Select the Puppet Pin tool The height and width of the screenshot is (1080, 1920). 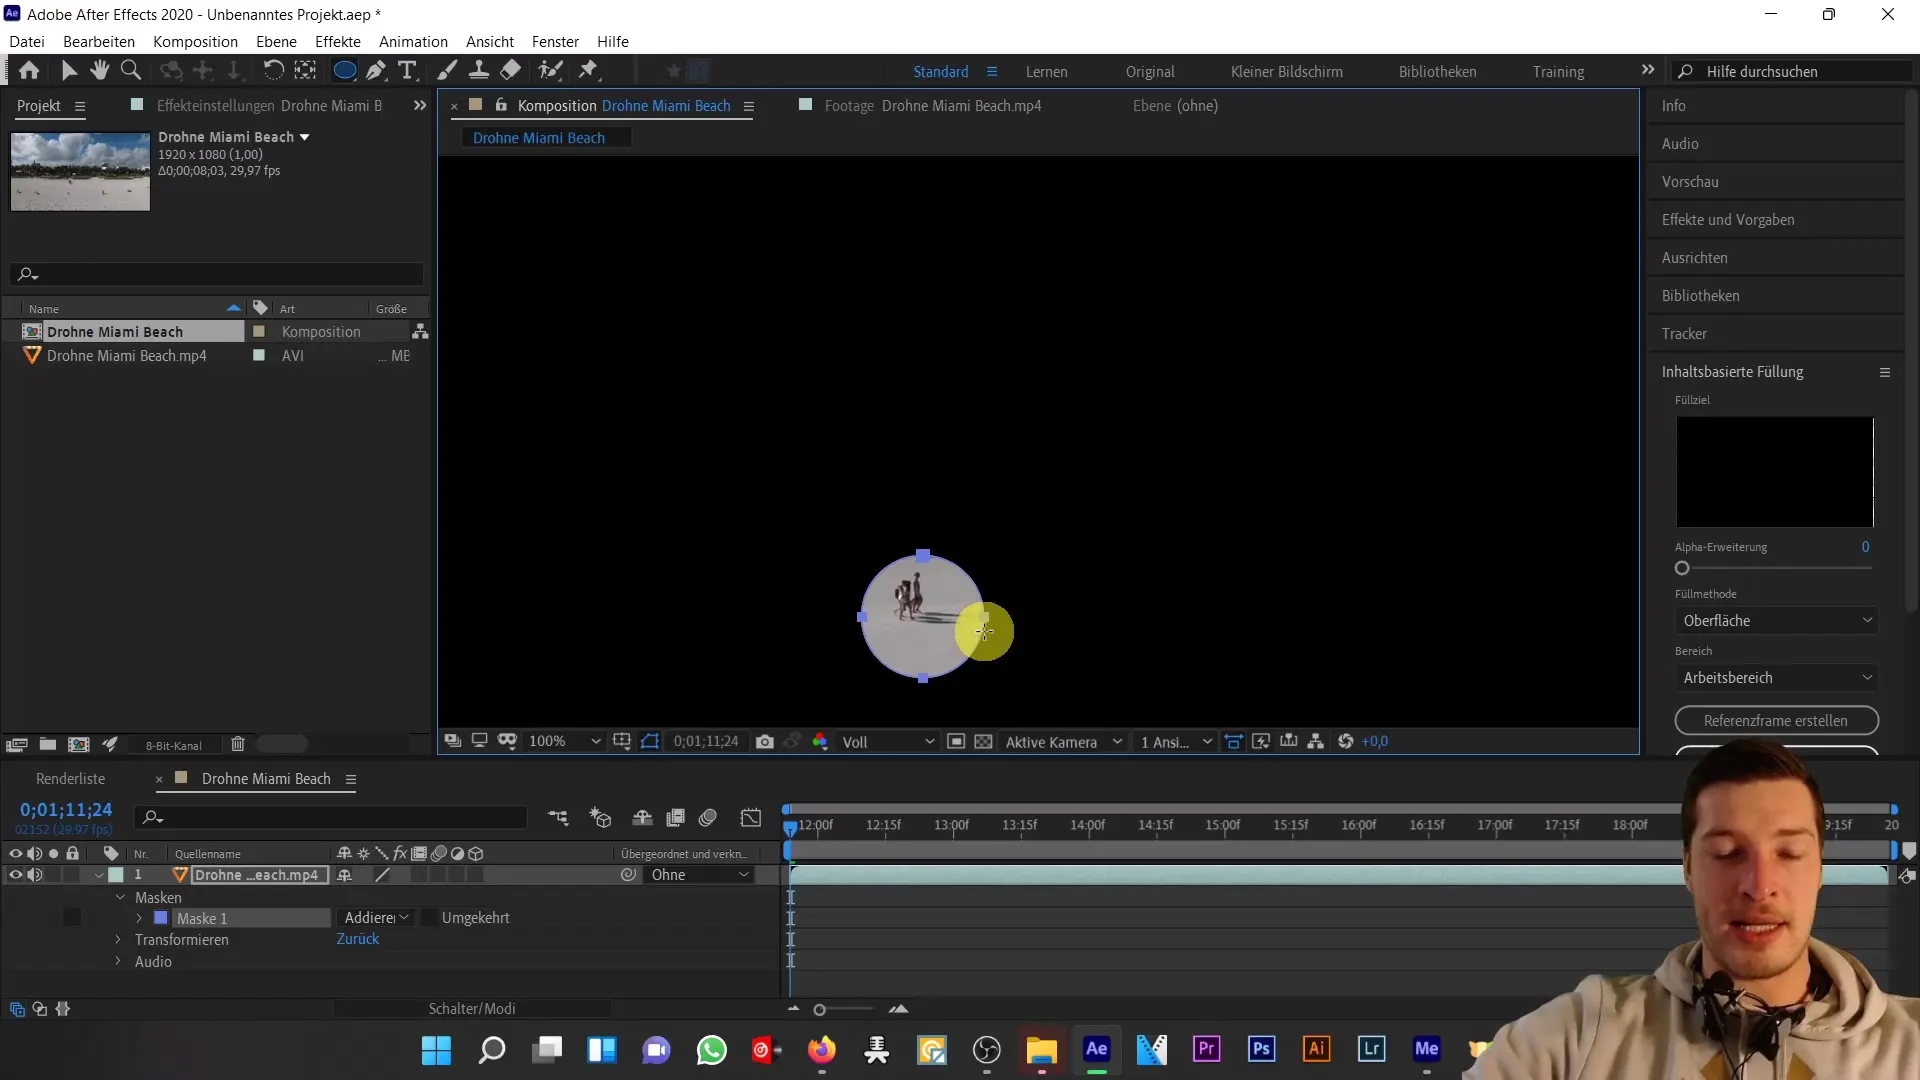click(x=588, y=70)
